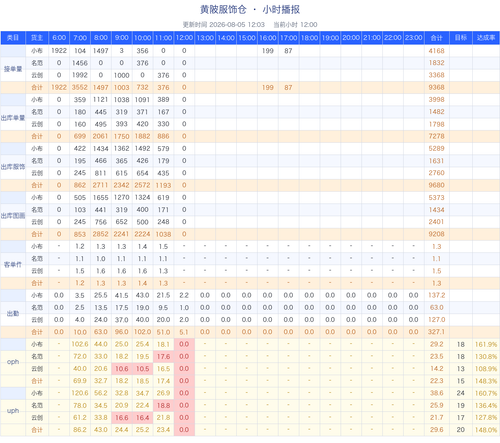Select the cell showing 1882
The image size is (500, 443).
pos(142,136)
